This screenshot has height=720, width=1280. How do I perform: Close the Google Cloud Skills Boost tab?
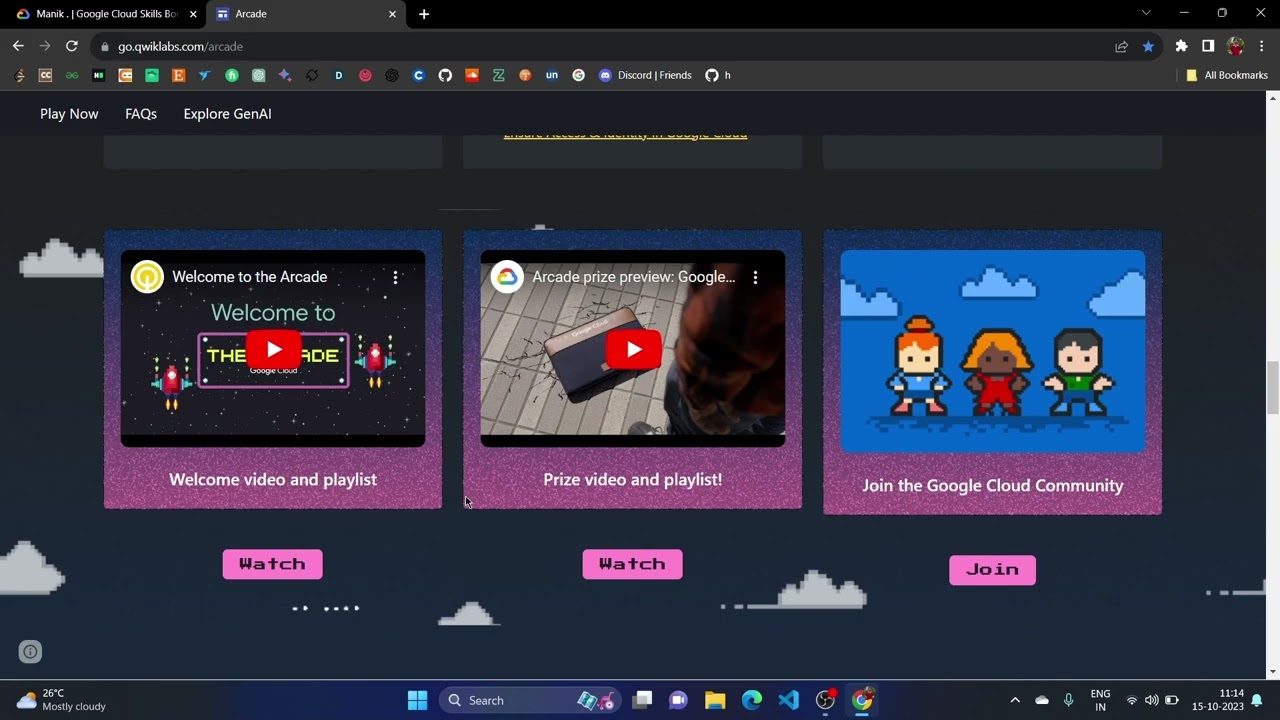tap(193, 14)
